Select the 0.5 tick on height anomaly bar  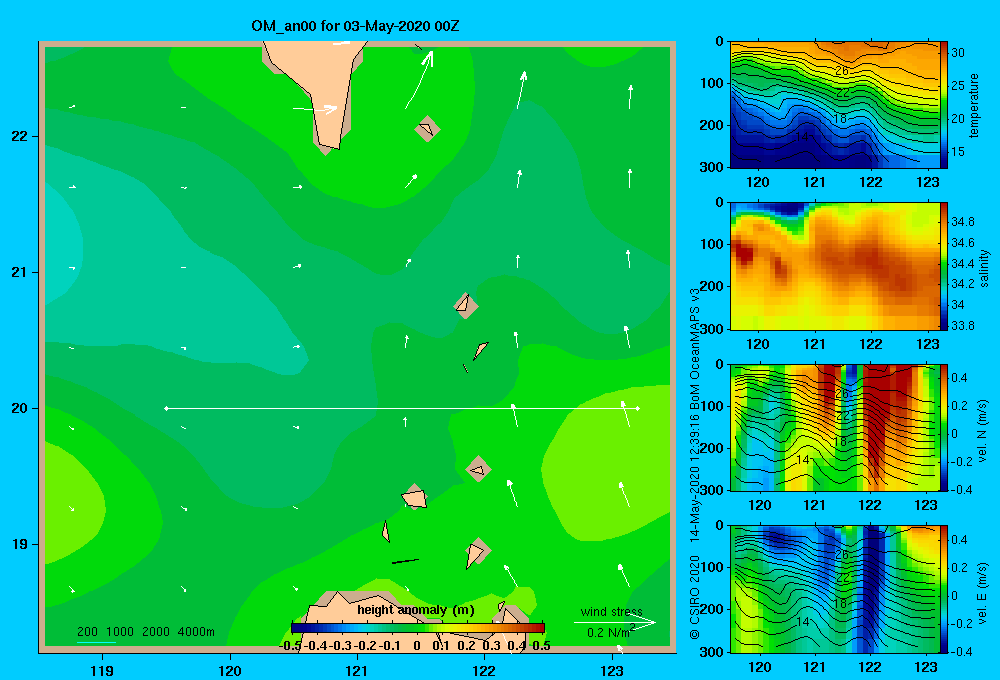tap(541, 646)
